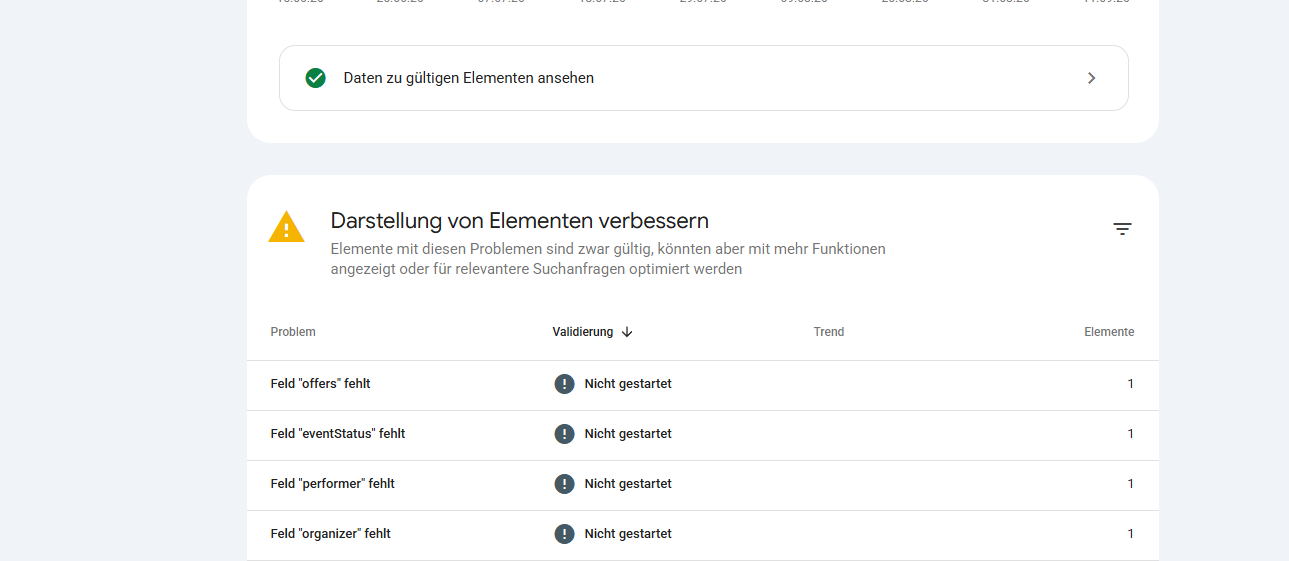Screen dimensions: 1289x561
Task: Click the Trend column header
Action: (829, 332)
